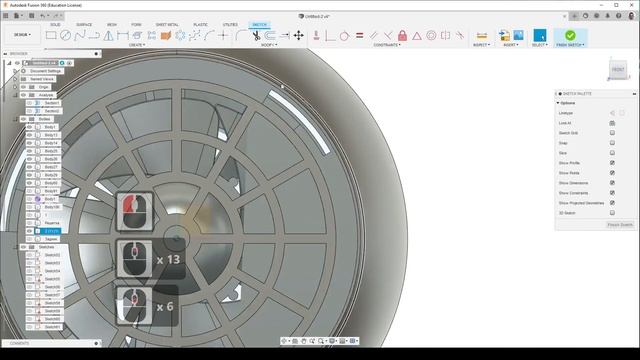Viewport: 640px width, 360px height.
Task: Select the Point sketch tool
Action: pos(223,36)
